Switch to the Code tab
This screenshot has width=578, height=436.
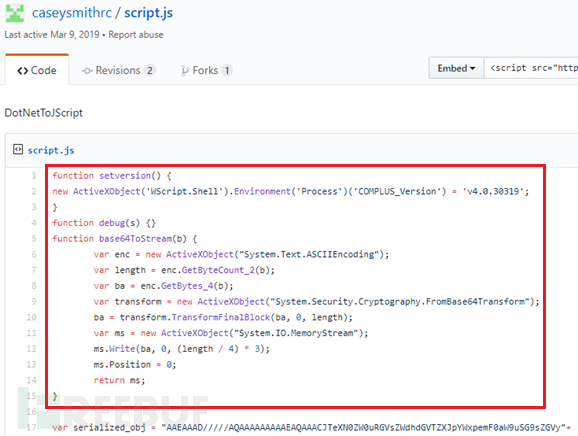(x=37, y=70)
